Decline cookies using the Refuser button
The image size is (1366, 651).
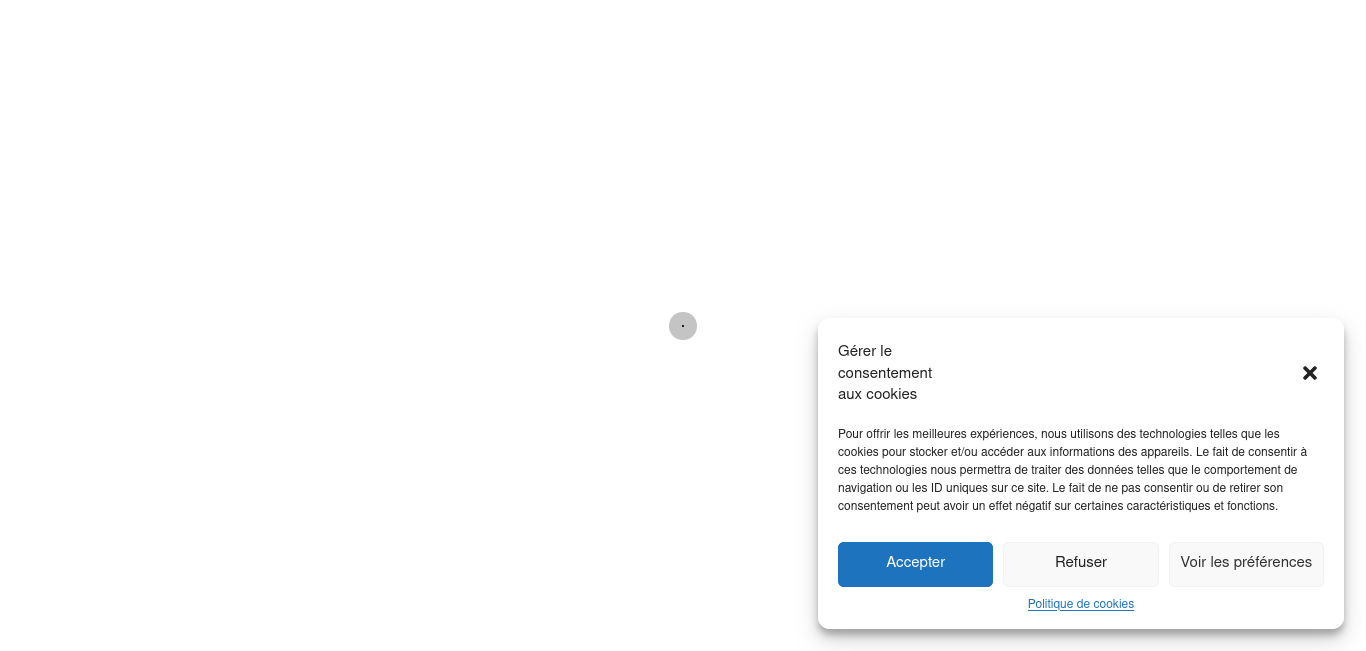pyautogui.click(x=1081, y=564)
